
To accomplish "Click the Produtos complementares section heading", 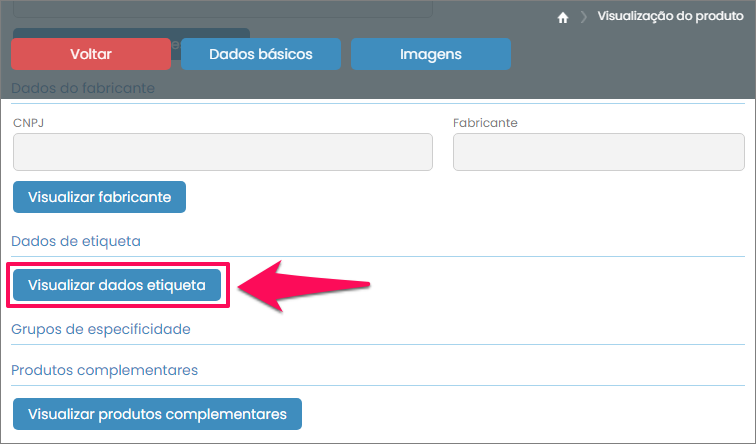I will coord(104,370).
